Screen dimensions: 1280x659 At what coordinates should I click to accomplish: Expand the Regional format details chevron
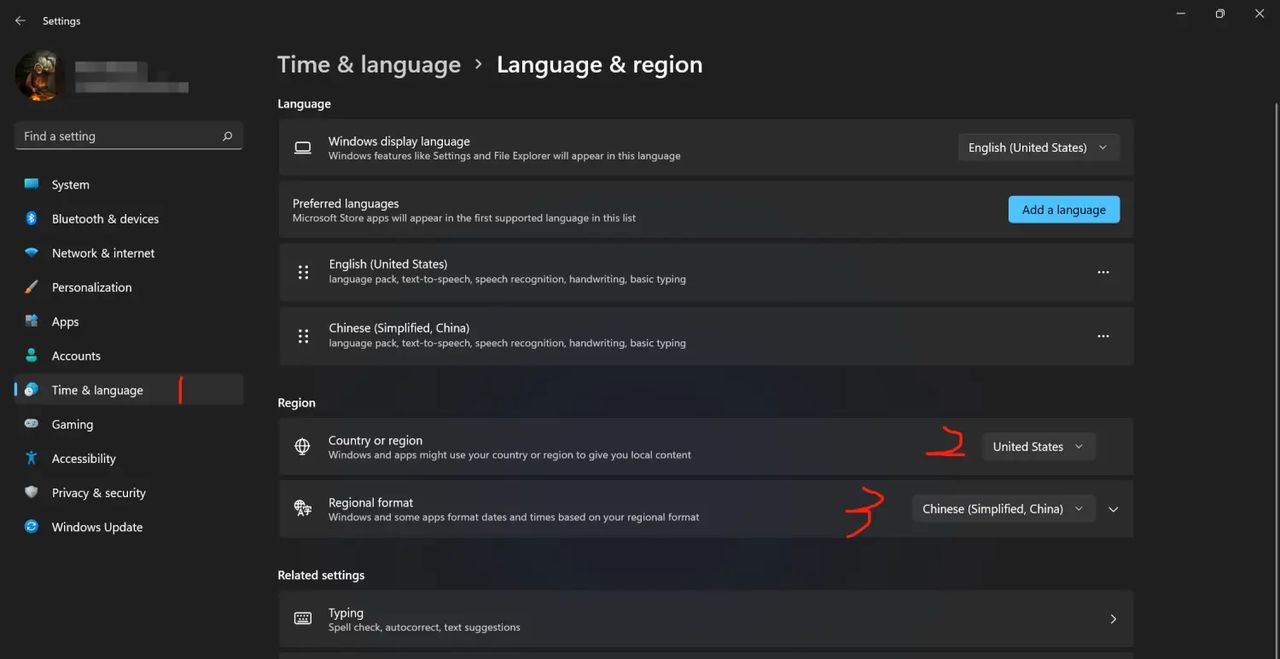coord(1113,509)
